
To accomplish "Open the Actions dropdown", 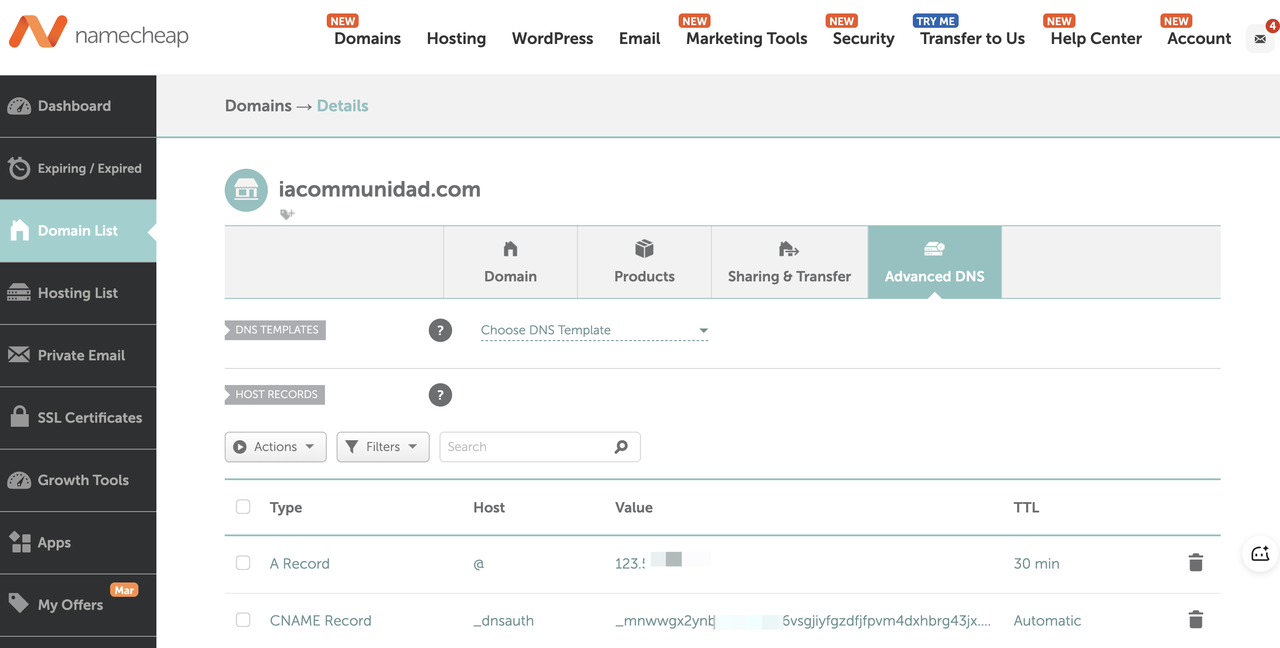I will pyautogui.click(x=275, y=447).
